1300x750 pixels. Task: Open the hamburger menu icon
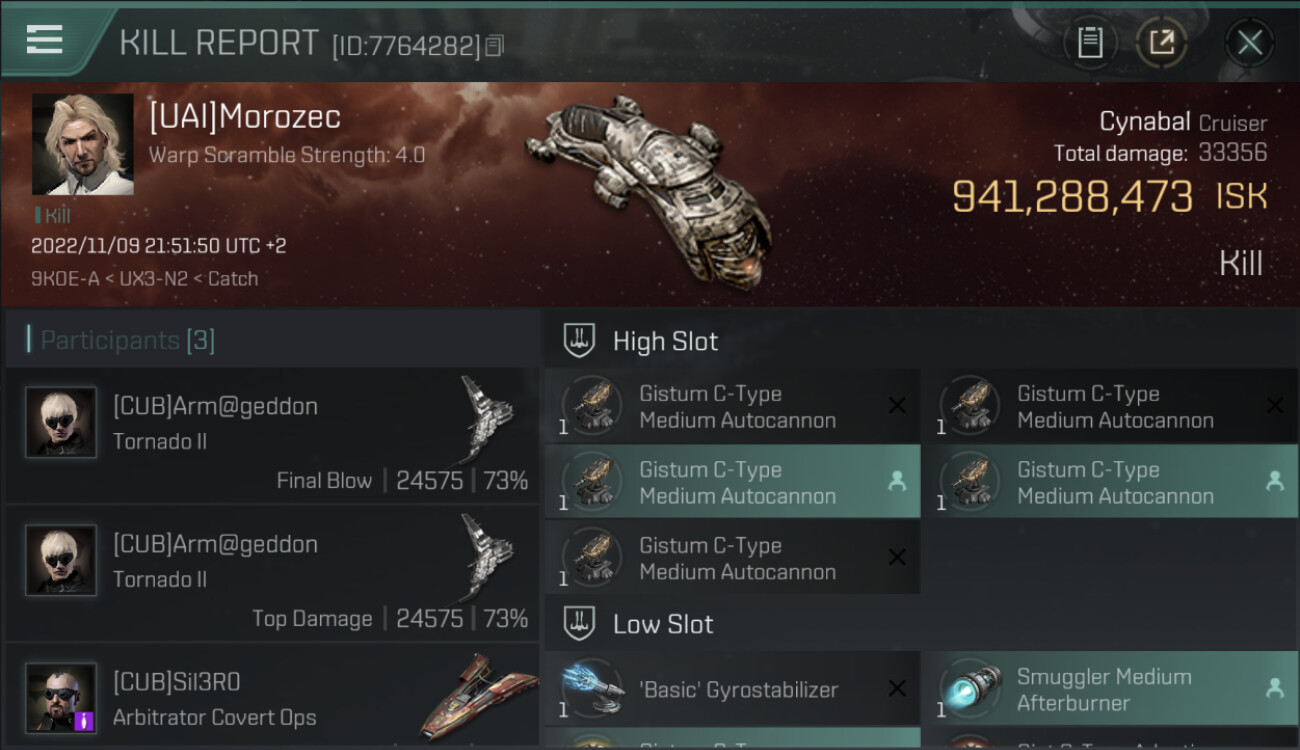tap(44, 40)
